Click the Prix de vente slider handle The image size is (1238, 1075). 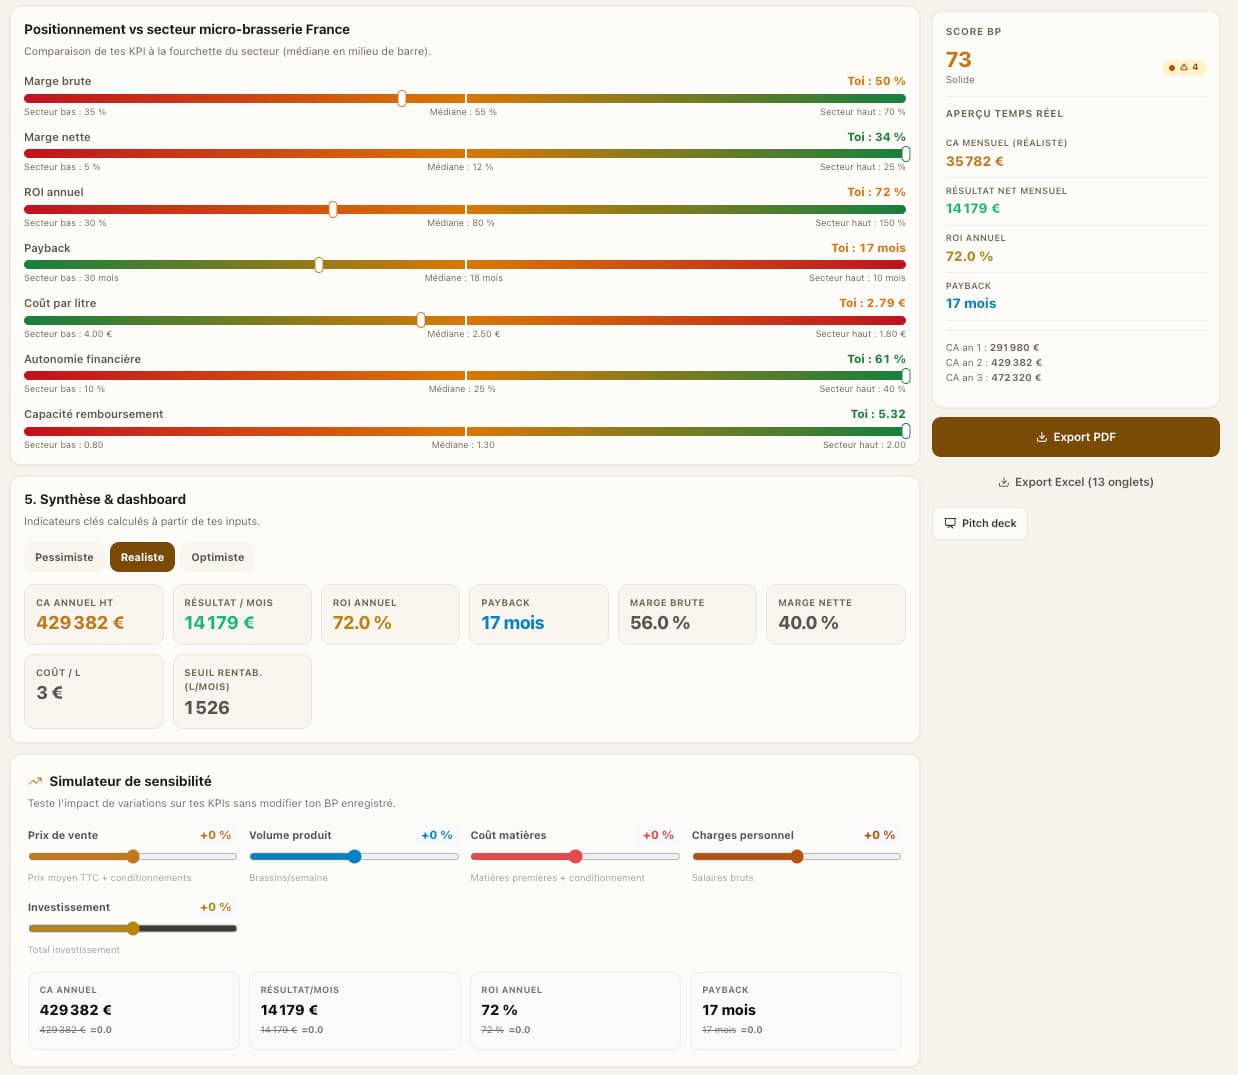(x=133, y=856)
